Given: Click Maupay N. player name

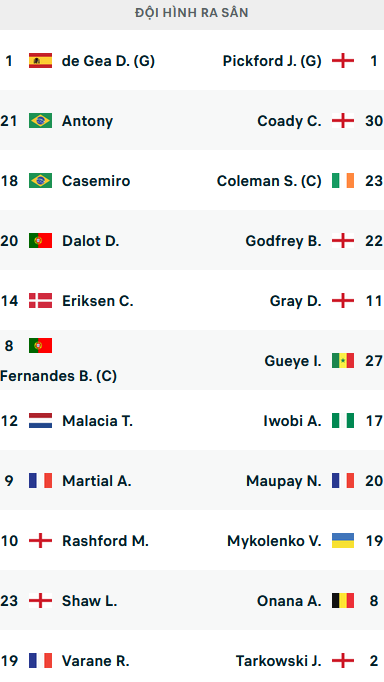Looking at the screenshot, I should [x=284, y=481].
